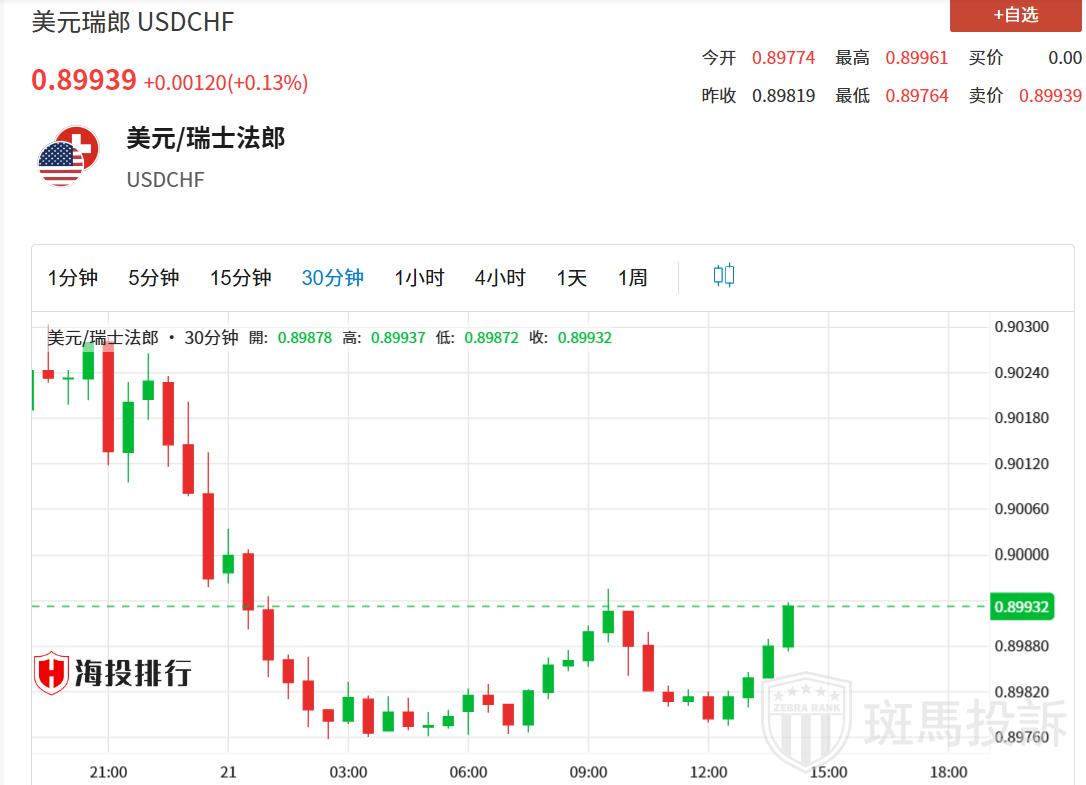Show the 4小时 chart
This screenshot has height=785, width=1086.
[x=500, y=278]
